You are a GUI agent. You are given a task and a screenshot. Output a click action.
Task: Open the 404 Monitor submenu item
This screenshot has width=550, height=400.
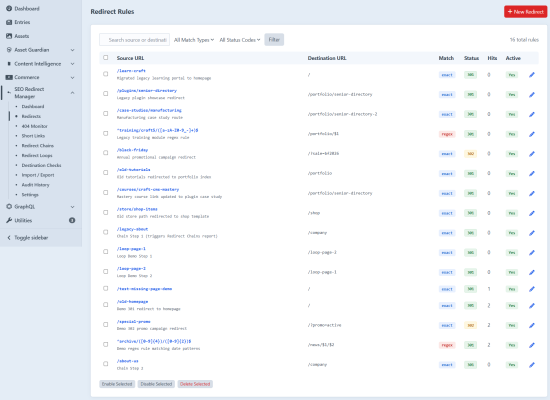pyautogui.click(x=34, y=126)
